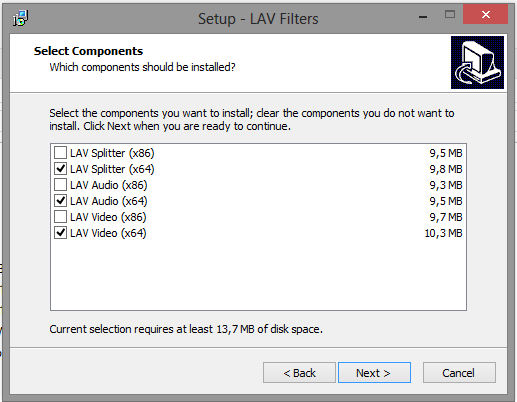This screenshot has height=402, width=517.
Task: Select the LAV Video (x64) label
Action: (x=108, y=233)
